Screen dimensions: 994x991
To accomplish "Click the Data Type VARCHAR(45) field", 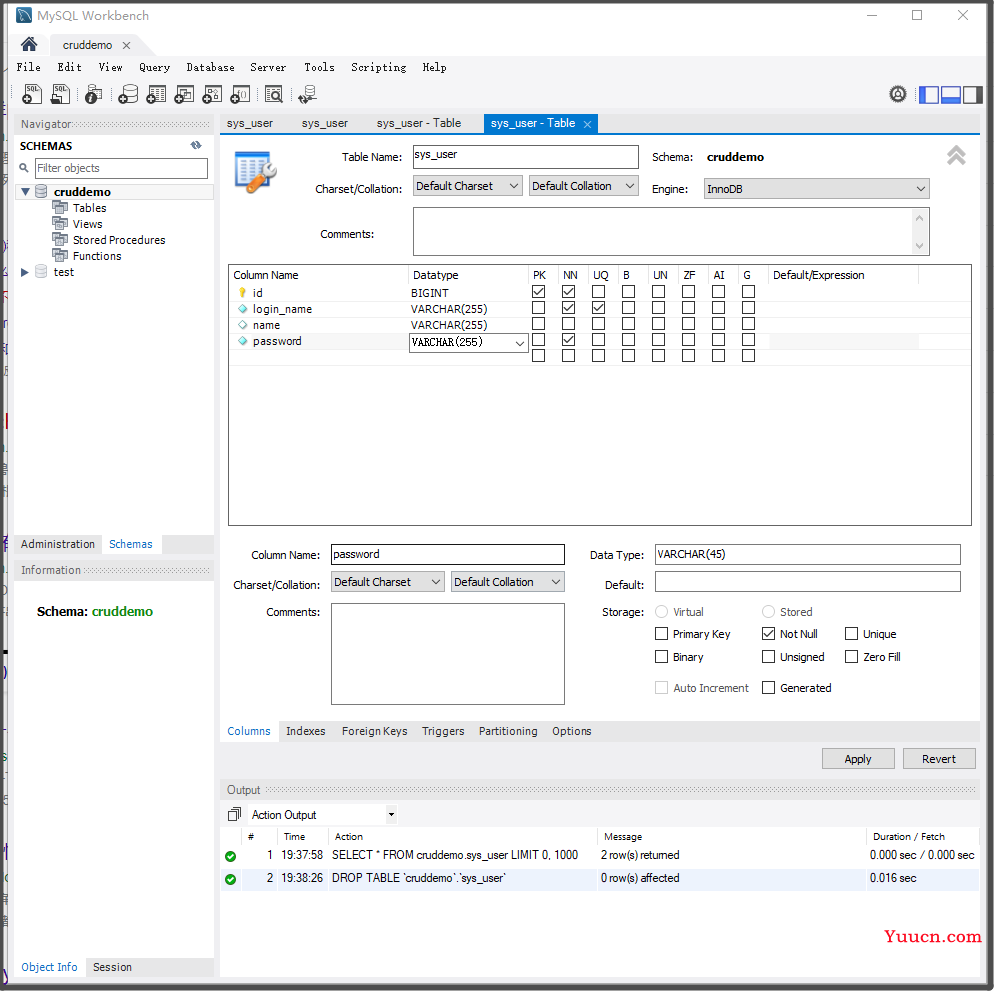I will click(807, 554).
